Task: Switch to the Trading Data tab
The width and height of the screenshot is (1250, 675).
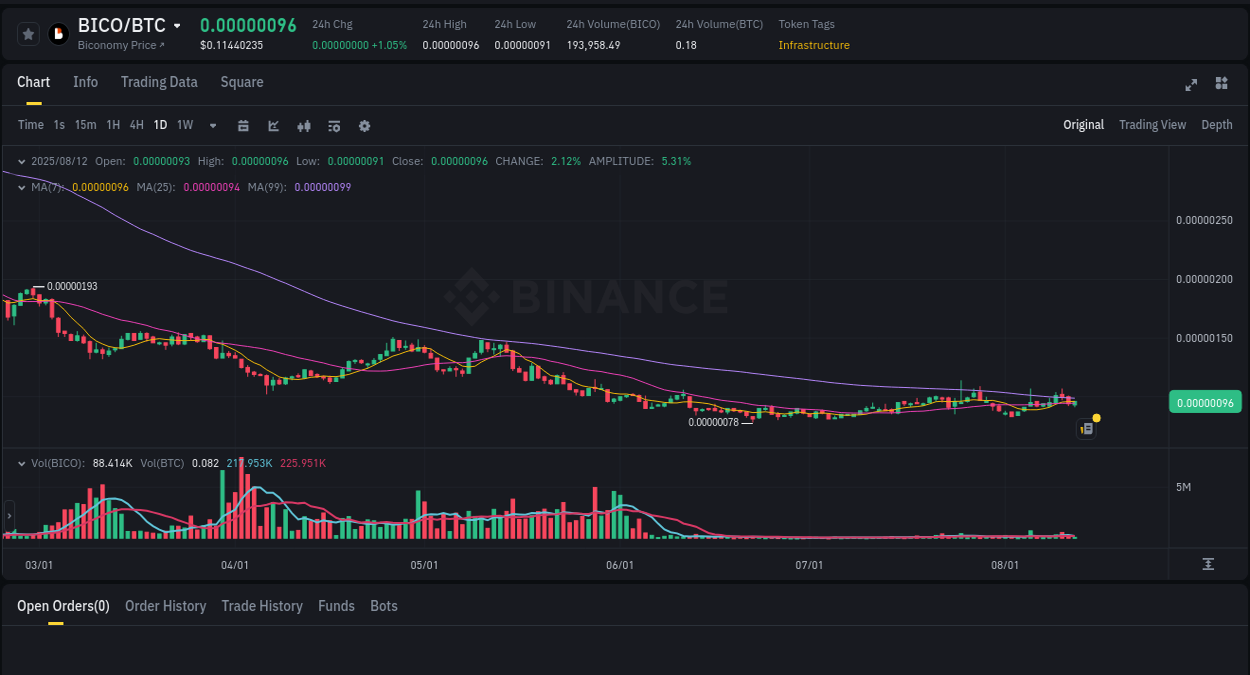Action: pos(159,82)
